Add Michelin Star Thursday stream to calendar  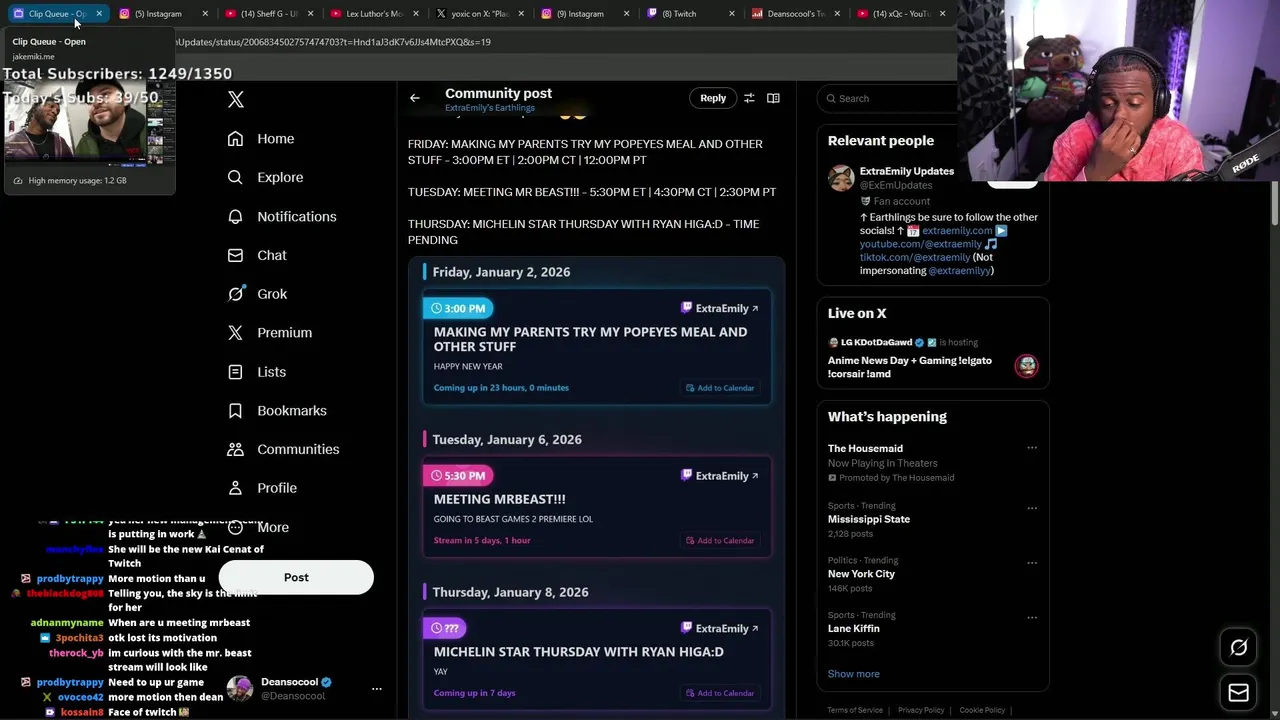tap(720, 693)
